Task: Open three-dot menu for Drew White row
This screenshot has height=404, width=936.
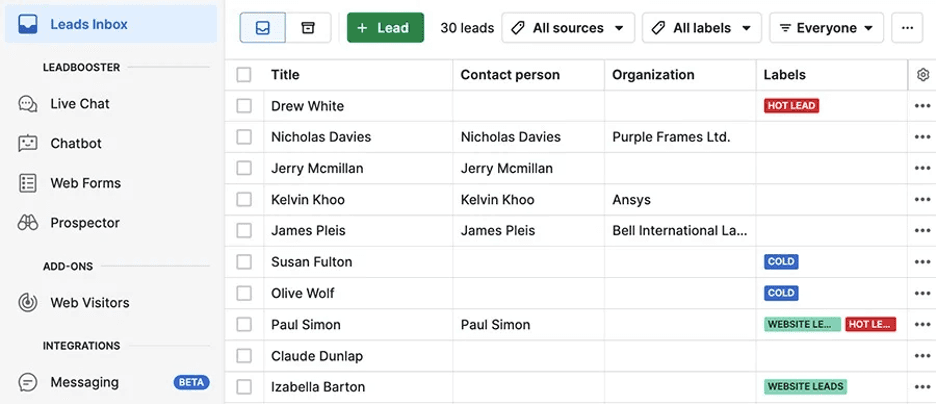Action: (x=922, y=106)
